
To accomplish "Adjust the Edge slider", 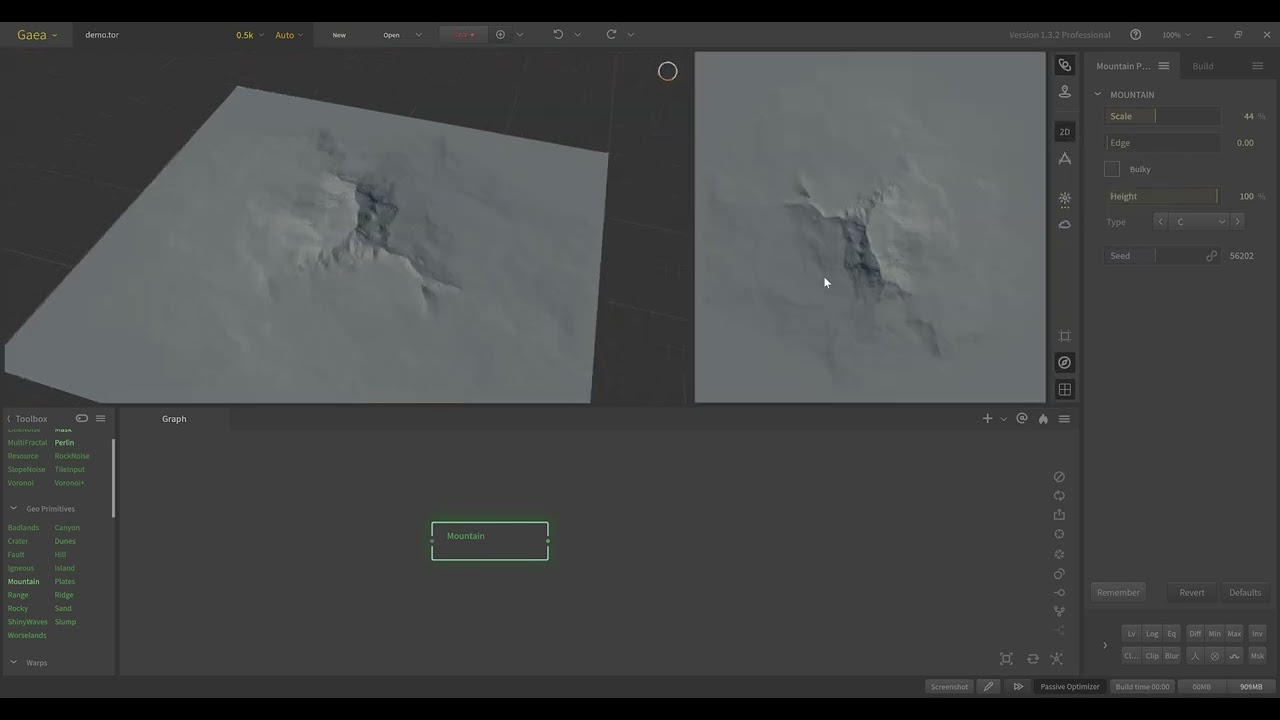I will (x=1162, y=143).
